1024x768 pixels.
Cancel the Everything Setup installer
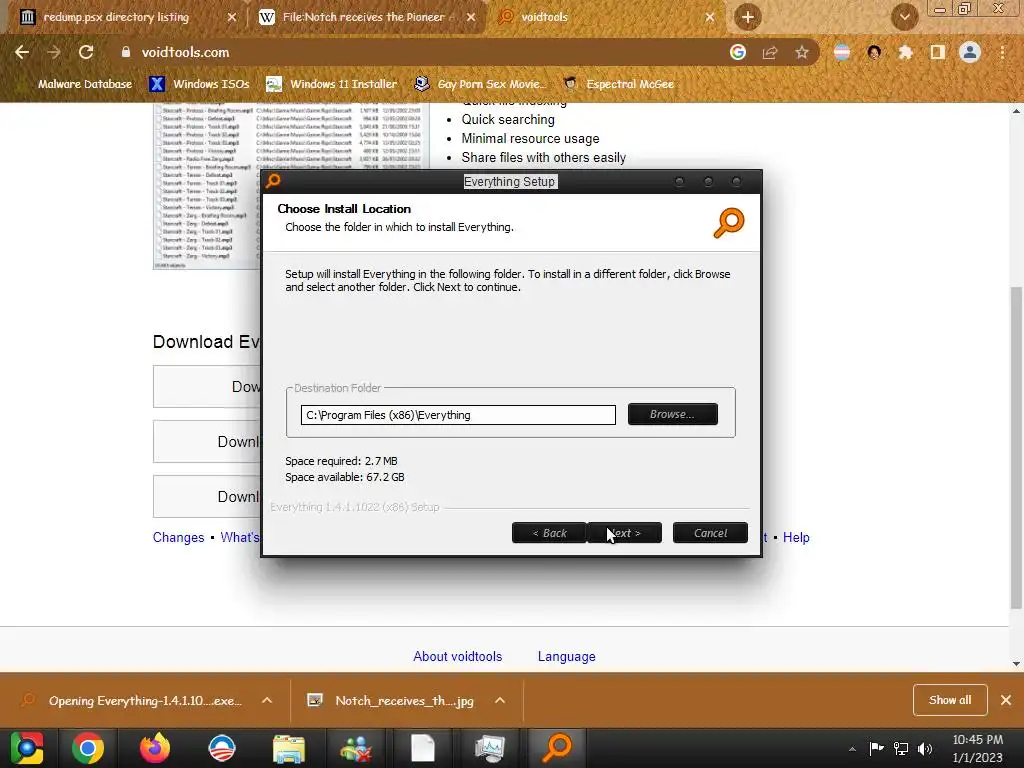tap(710, 533)
